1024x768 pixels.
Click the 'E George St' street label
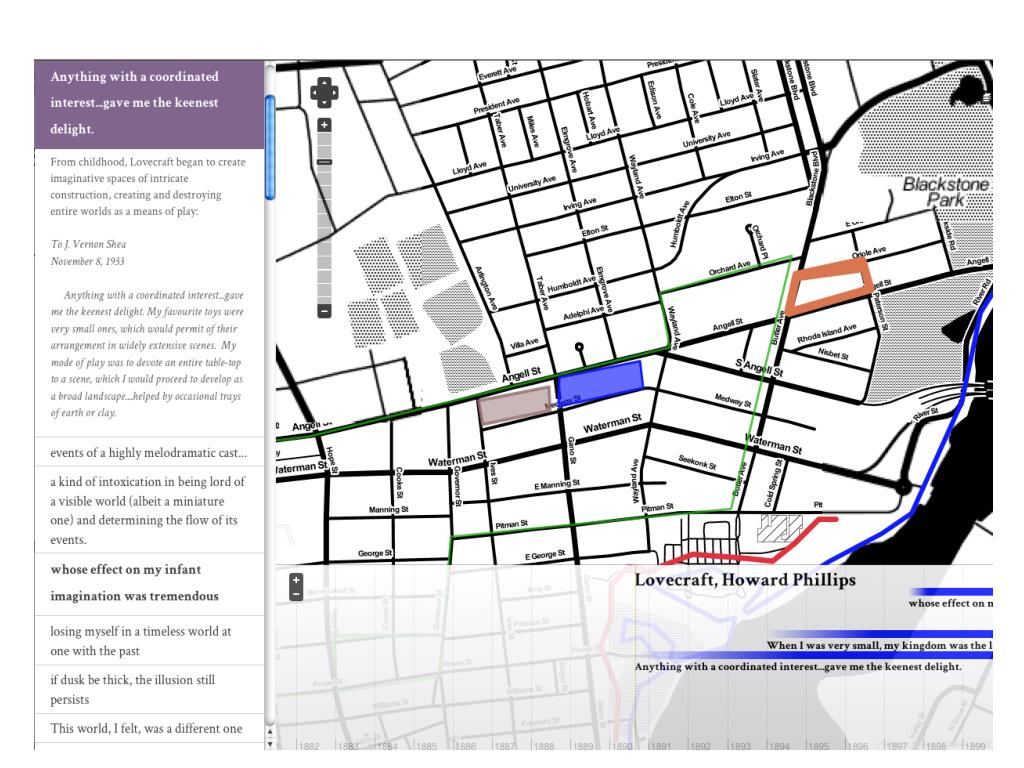[x=545, y=556]
